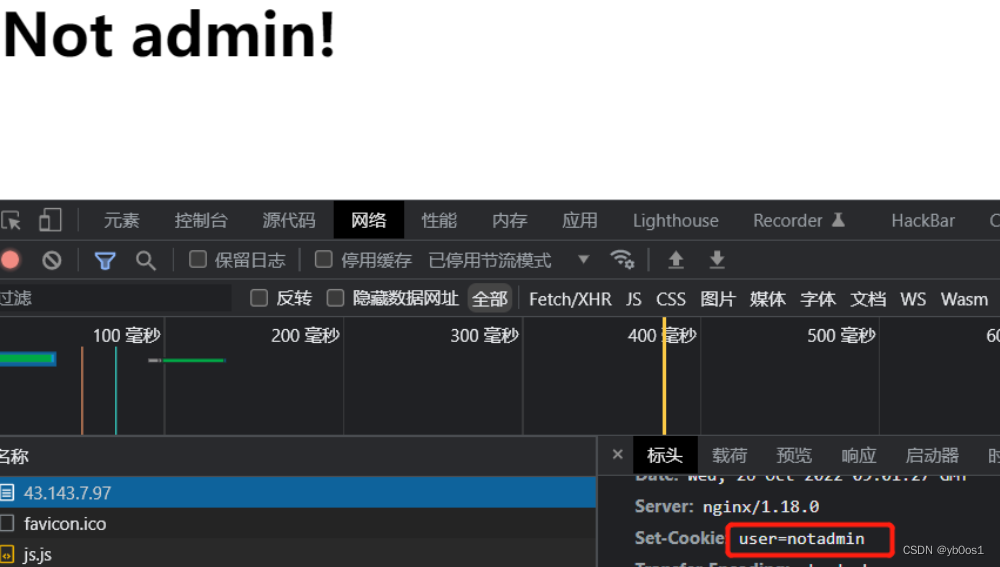The width and height of the screenshot is (1000, 567).
Task: Enable the 停用缓存 checkbox
Action: pos(323,260)
